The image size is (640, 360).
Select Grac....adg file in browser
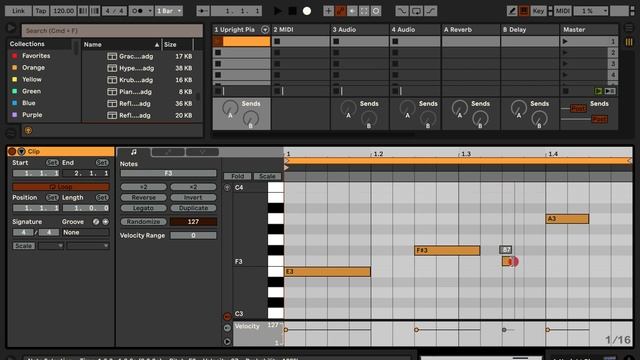click(x=136, y=56)
